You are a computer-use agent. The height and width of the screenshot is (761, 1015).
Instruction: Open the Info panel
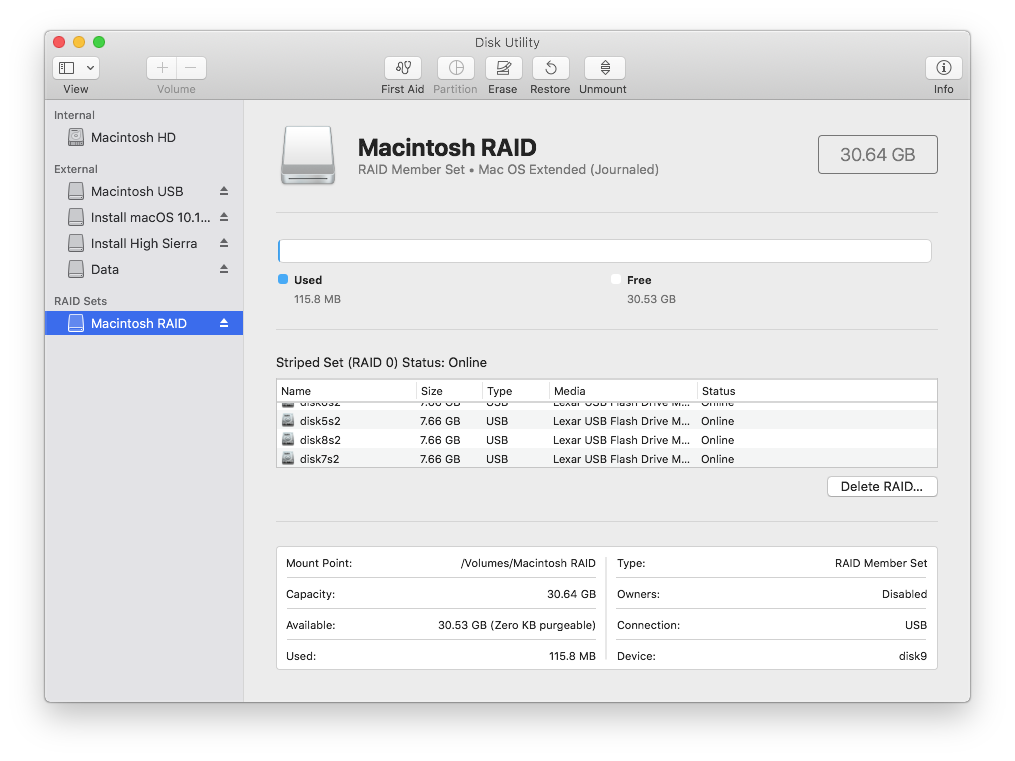click(x=943, y=68)
